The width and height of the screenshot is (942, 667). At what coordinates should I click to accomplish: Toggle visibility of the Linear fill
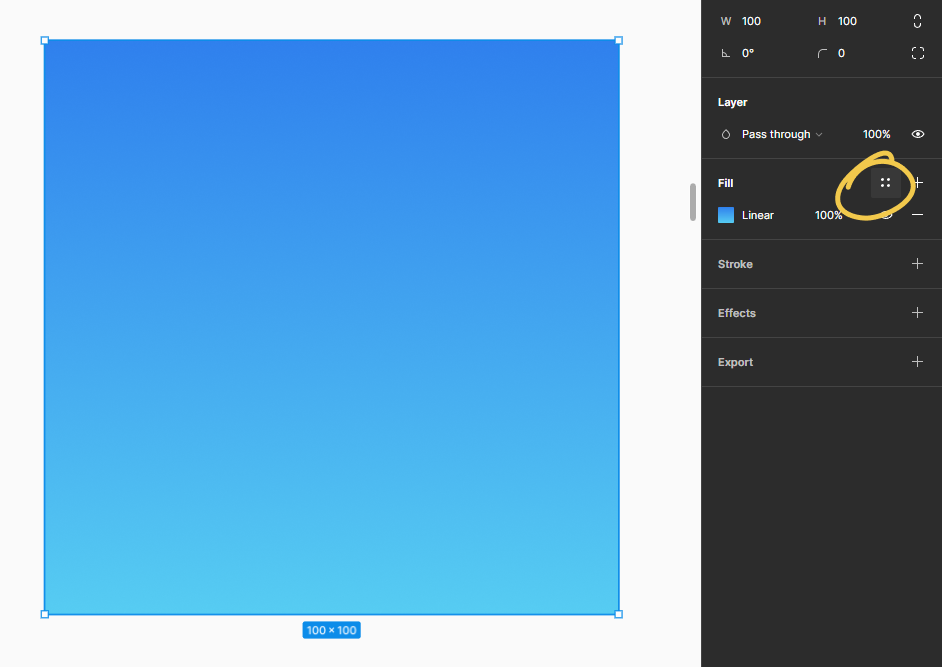[889, 215]
